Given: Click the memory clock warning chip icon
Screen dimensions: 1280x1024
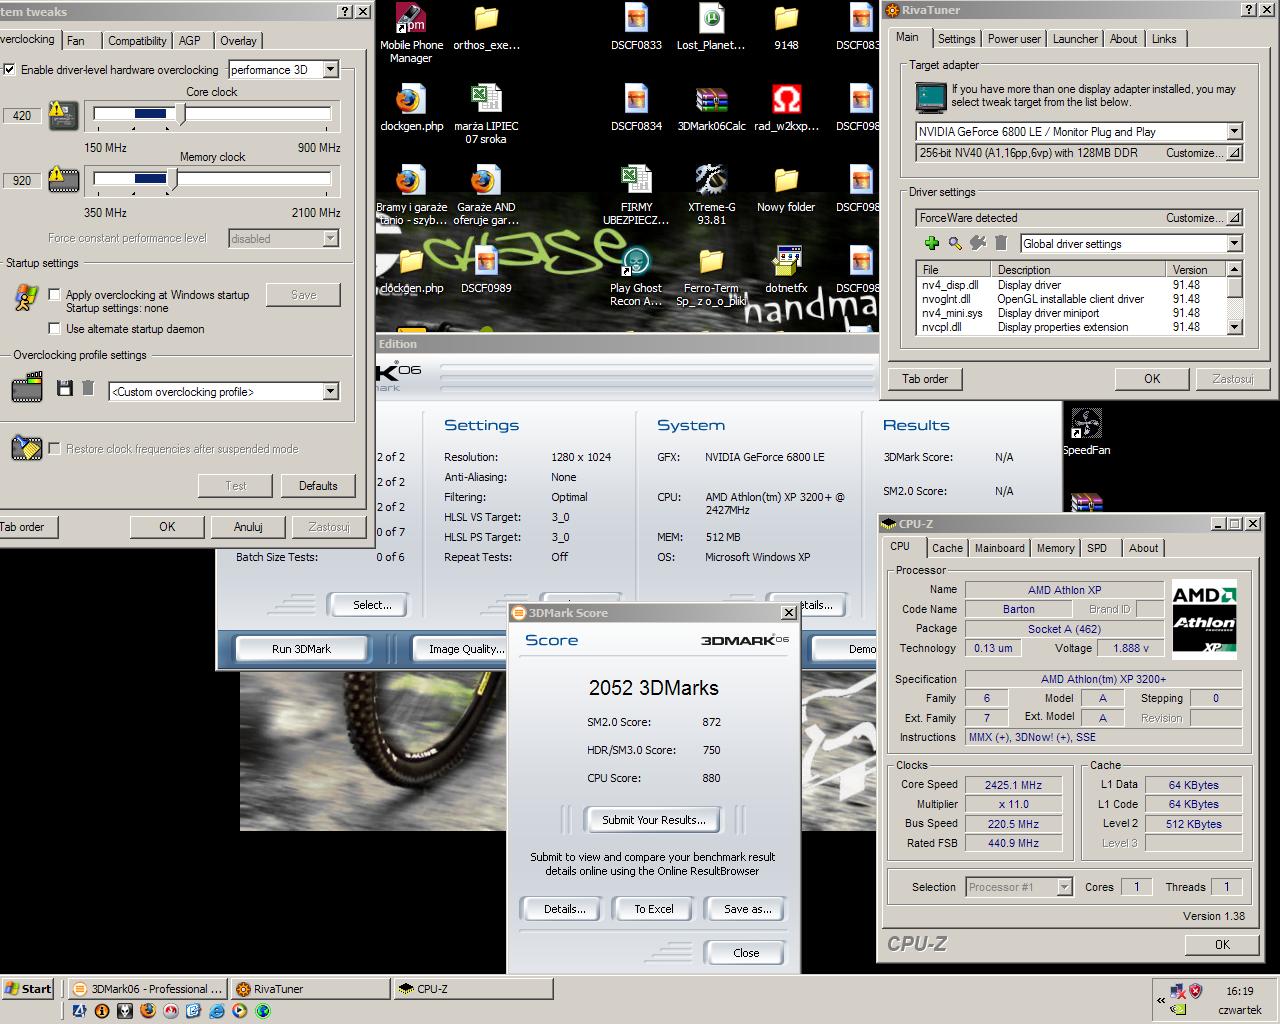Looking at the screenshot, I should pos(63,180).
